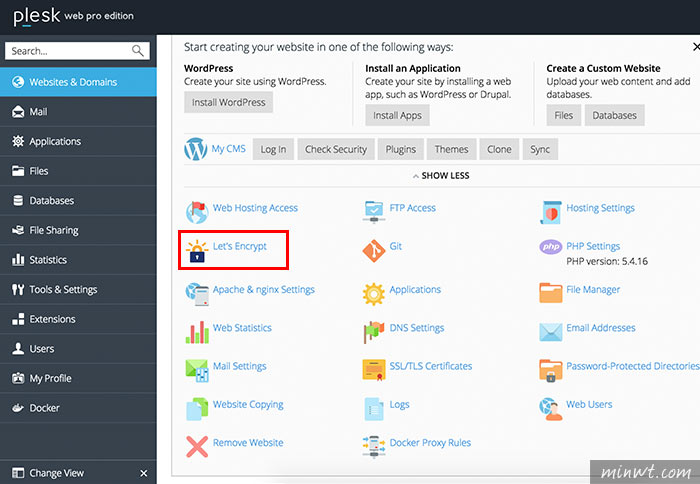
Task: Click the Clone button
Action: pyautogui.click(x=499, y=149)
